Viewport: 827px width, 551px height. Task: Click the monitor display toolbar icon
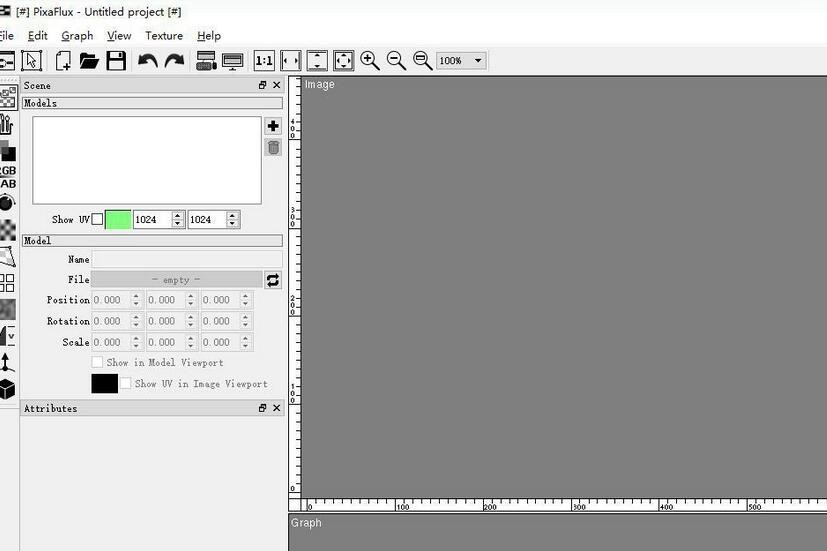click(x=233, y=61)
